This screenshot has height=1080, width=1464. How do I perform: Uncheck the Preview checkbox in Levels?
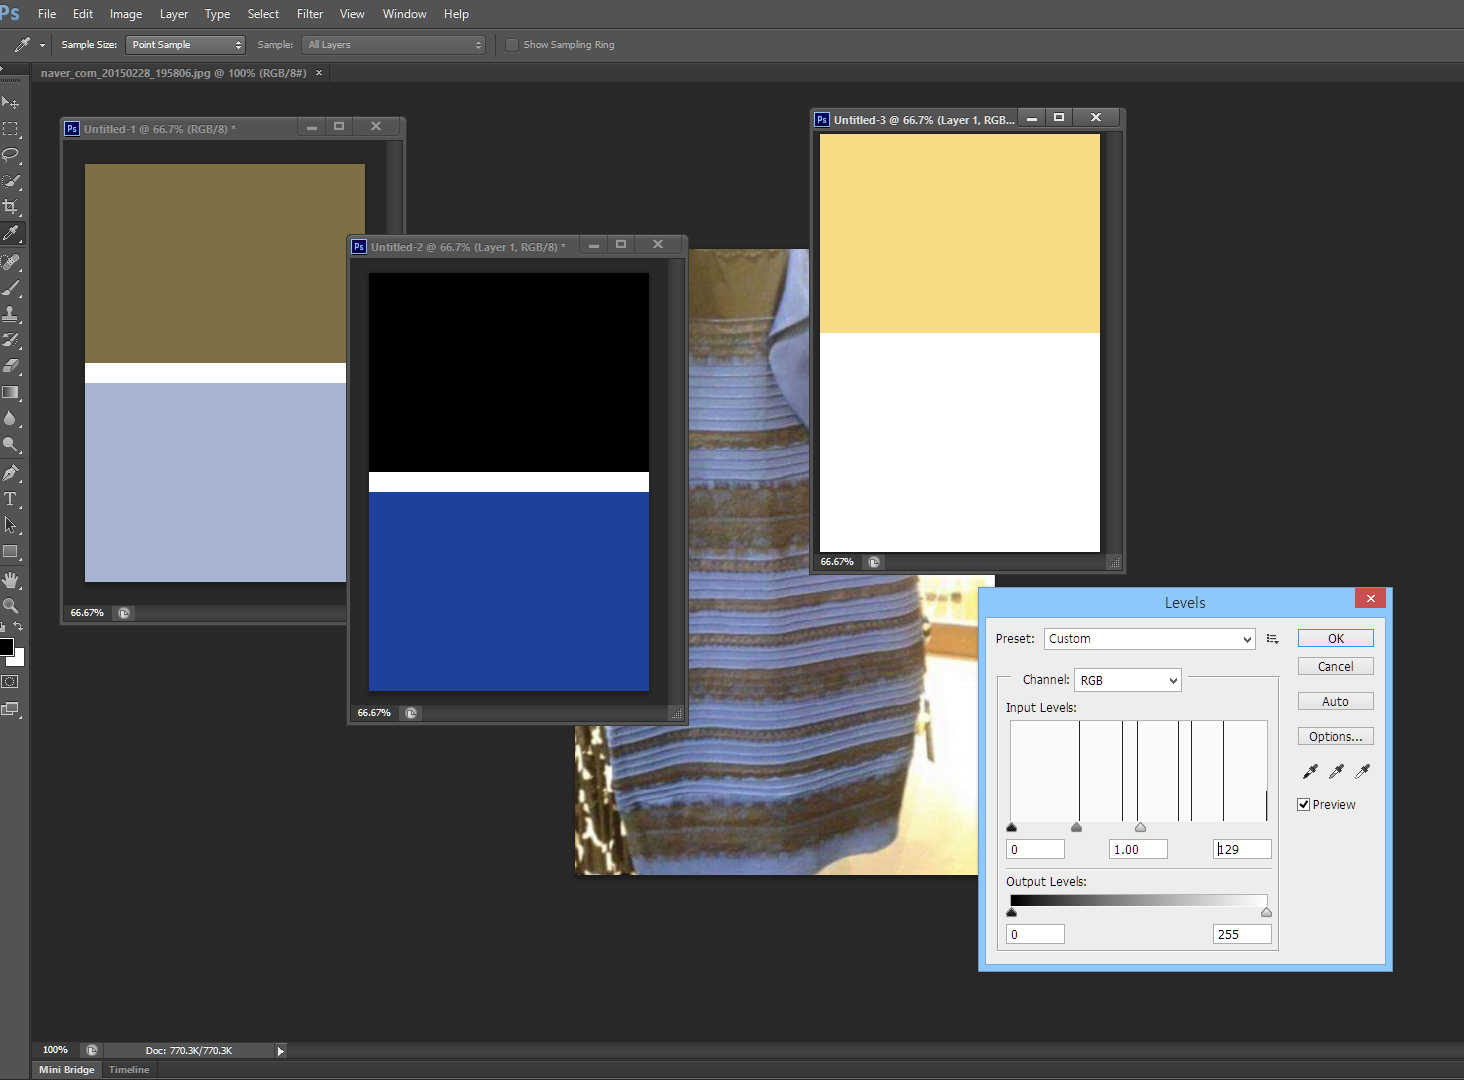1304,804
